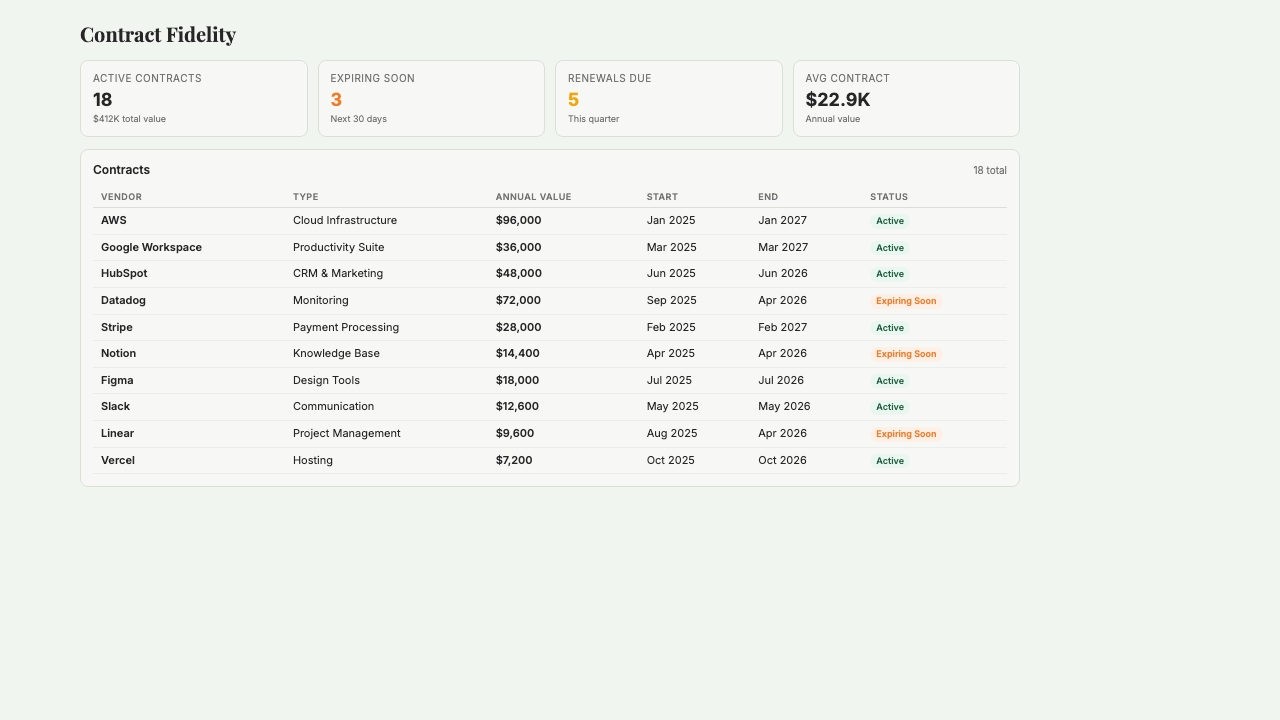
Task: Select the Active badge on the Stripe row
Action: click(x=890, y=327)
